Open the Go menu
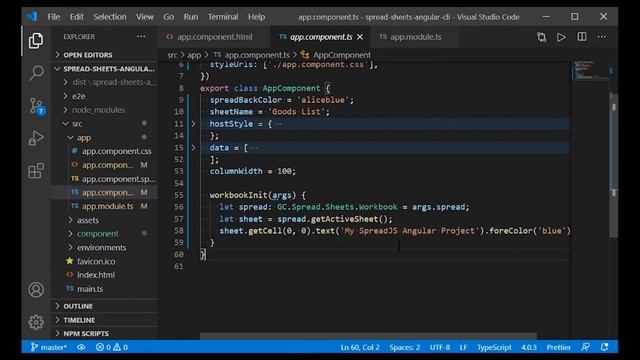Image resolution: width=640 pixels, height=360 pixels. pos(169,17)
